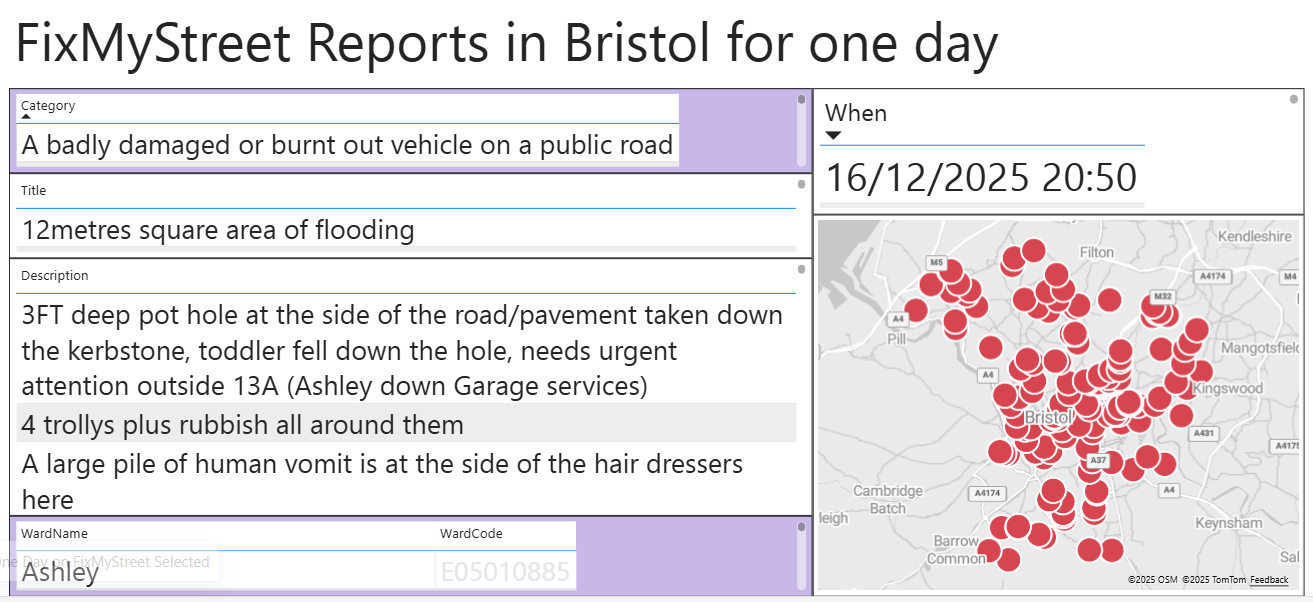Open more options on the Category visual
The height and width of the screenshot is (602, 1313).
(x=800, y=97)
